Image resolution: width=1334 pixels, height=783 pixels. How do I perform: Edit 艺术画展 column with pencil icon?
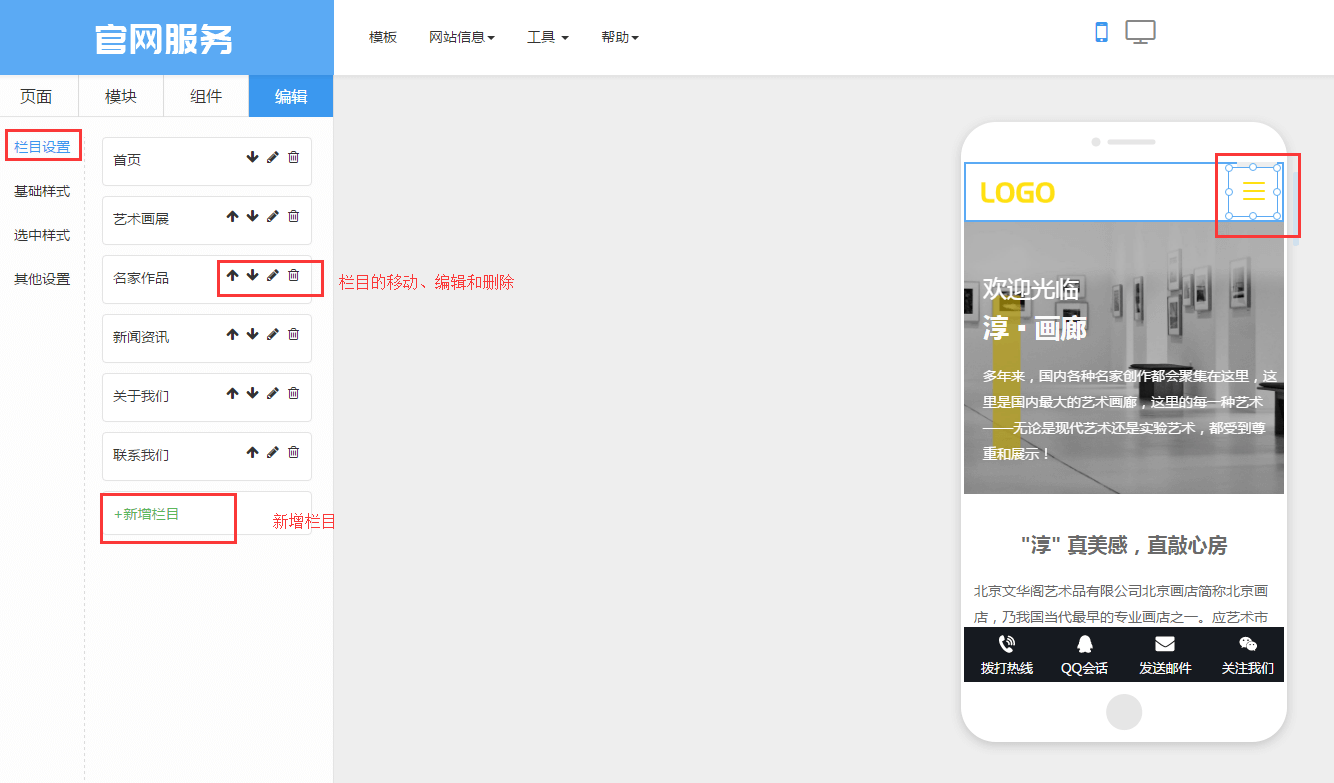click(272, 216)
